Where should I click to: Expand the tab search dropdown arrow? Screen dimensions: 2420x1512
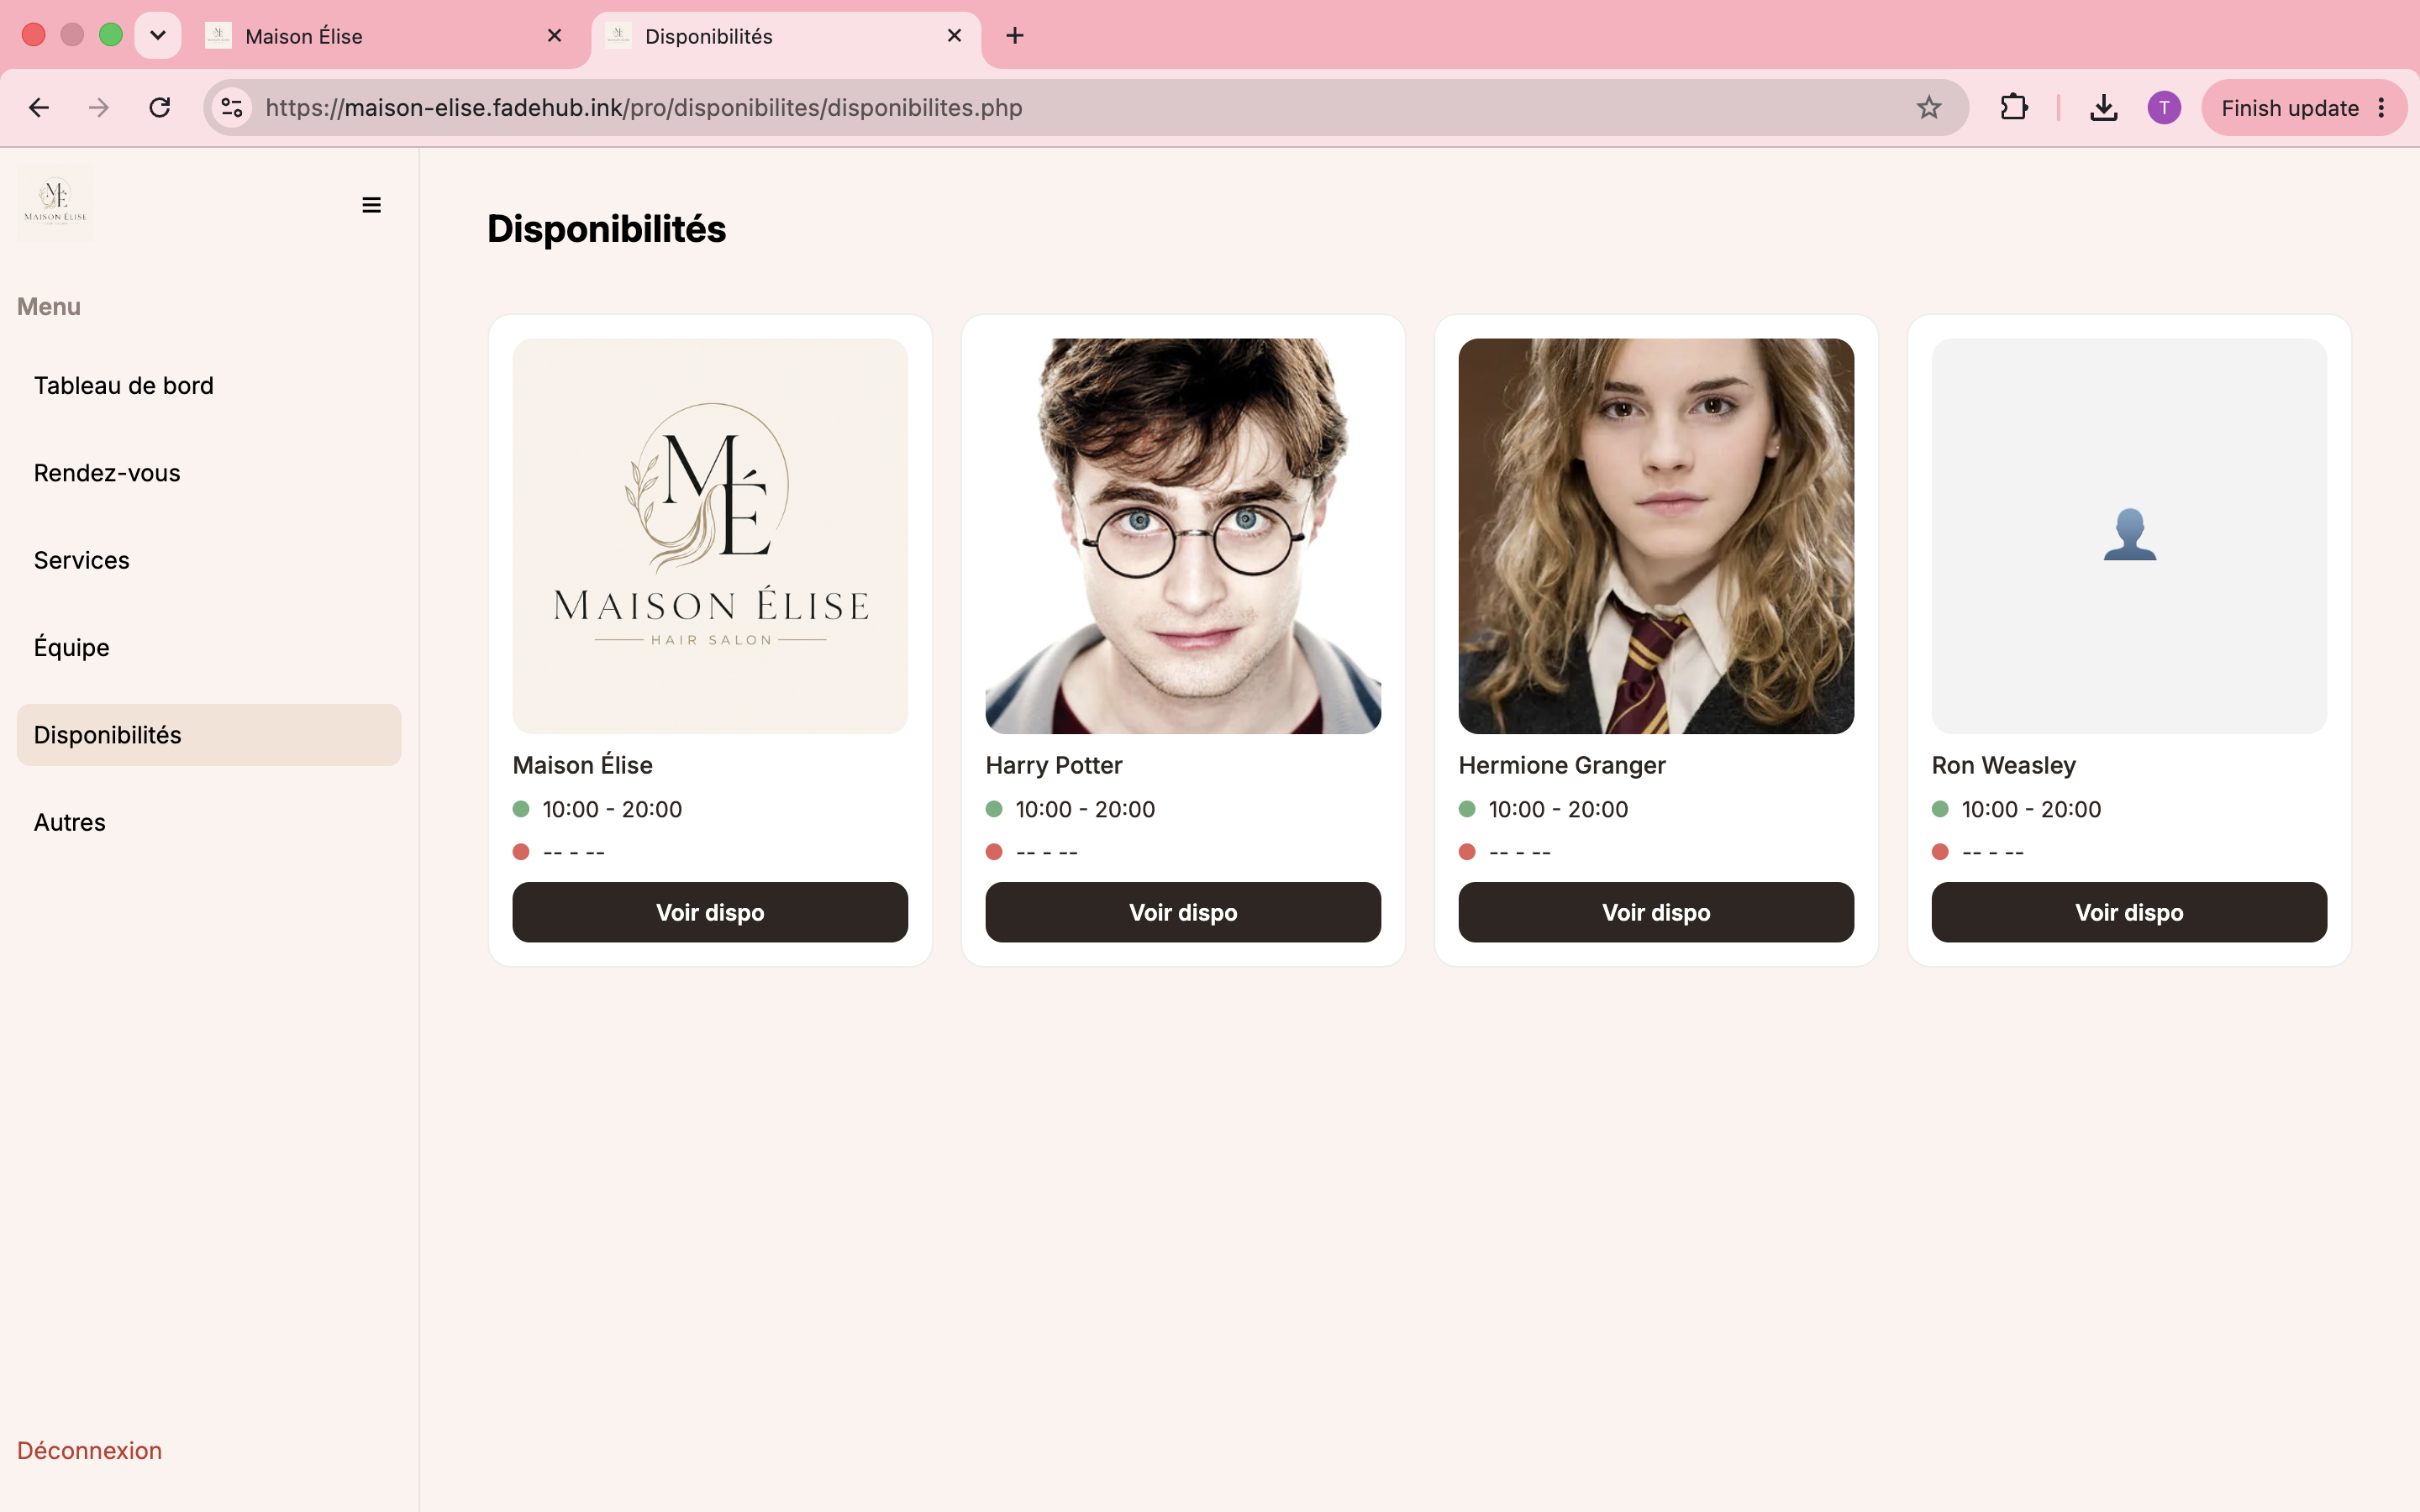(x=158, y=36)
